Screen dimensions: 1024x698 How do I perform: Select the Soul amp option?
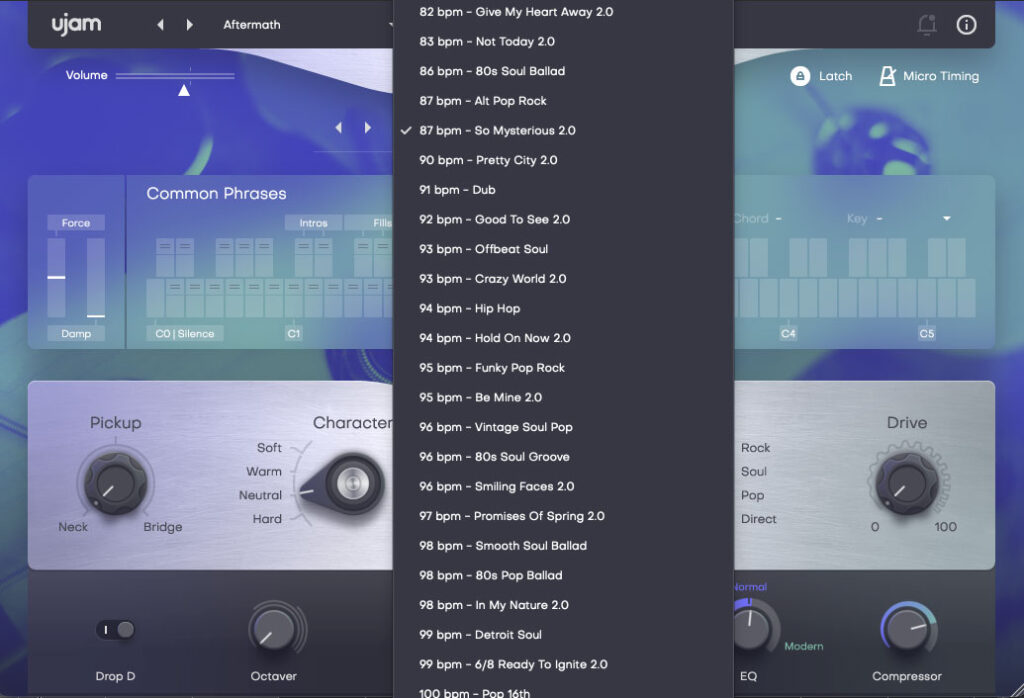[754, 471]
